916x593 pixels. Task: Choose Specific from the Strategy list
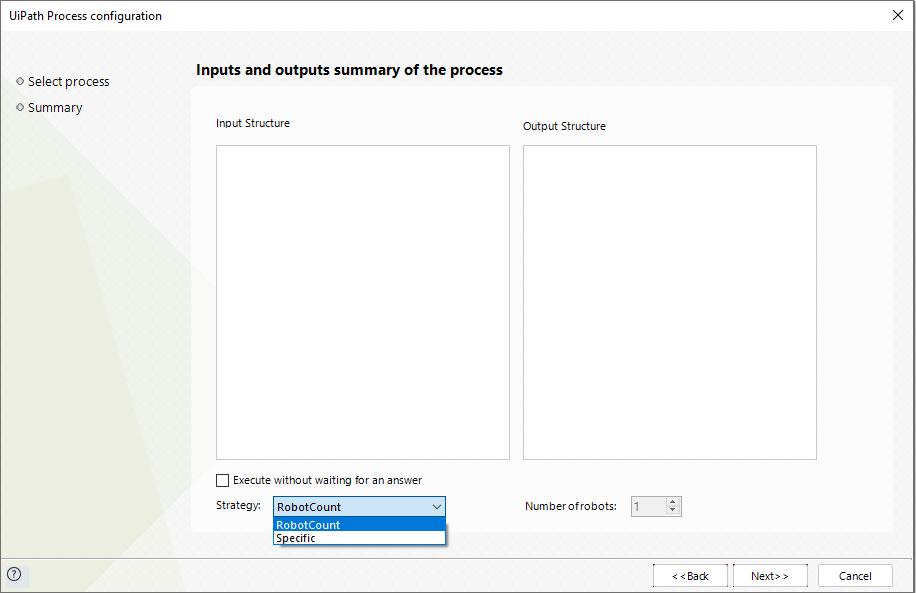[x=359, y=538]
